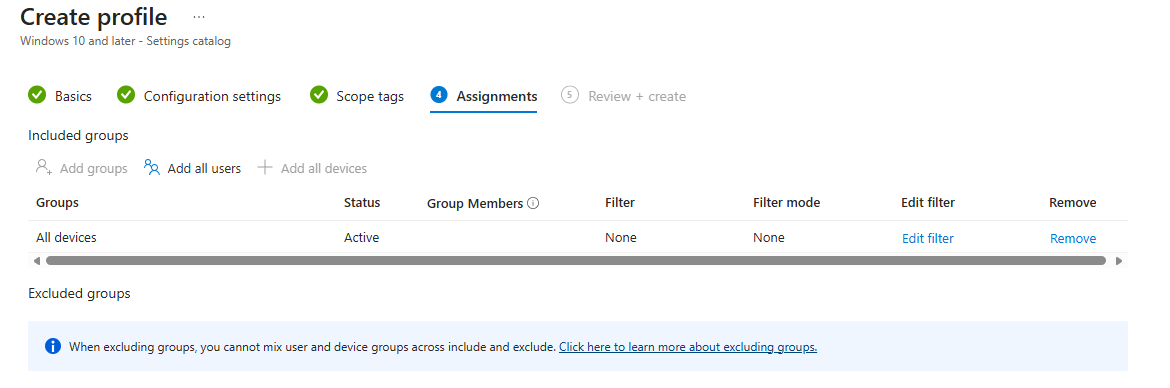Click the Group Members info icon

click(533, 203)
